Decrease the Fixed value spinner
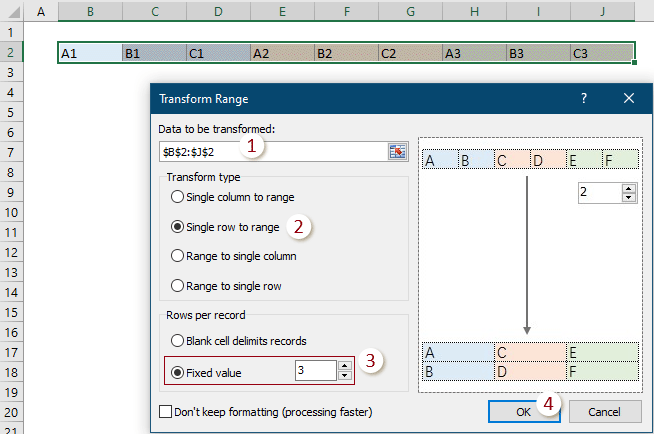The width and height of the screenshot is (654, 434). 345,375
